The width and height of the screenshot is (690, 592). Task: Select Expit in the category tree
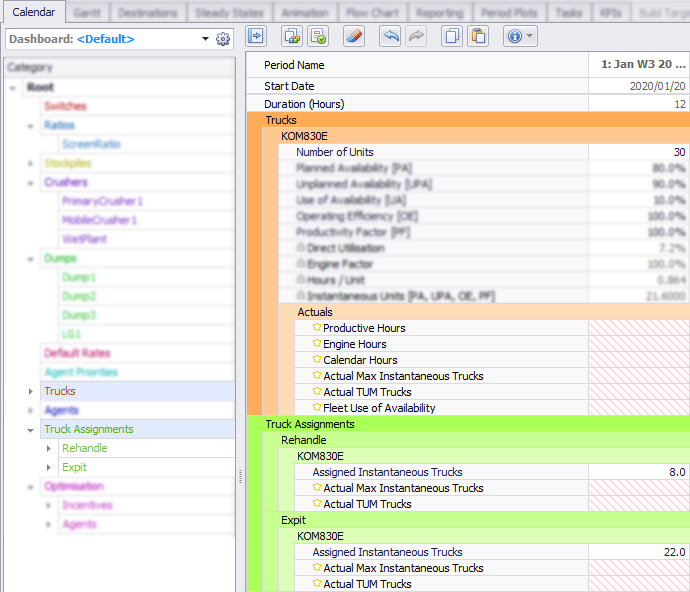(x=74, y=467)
